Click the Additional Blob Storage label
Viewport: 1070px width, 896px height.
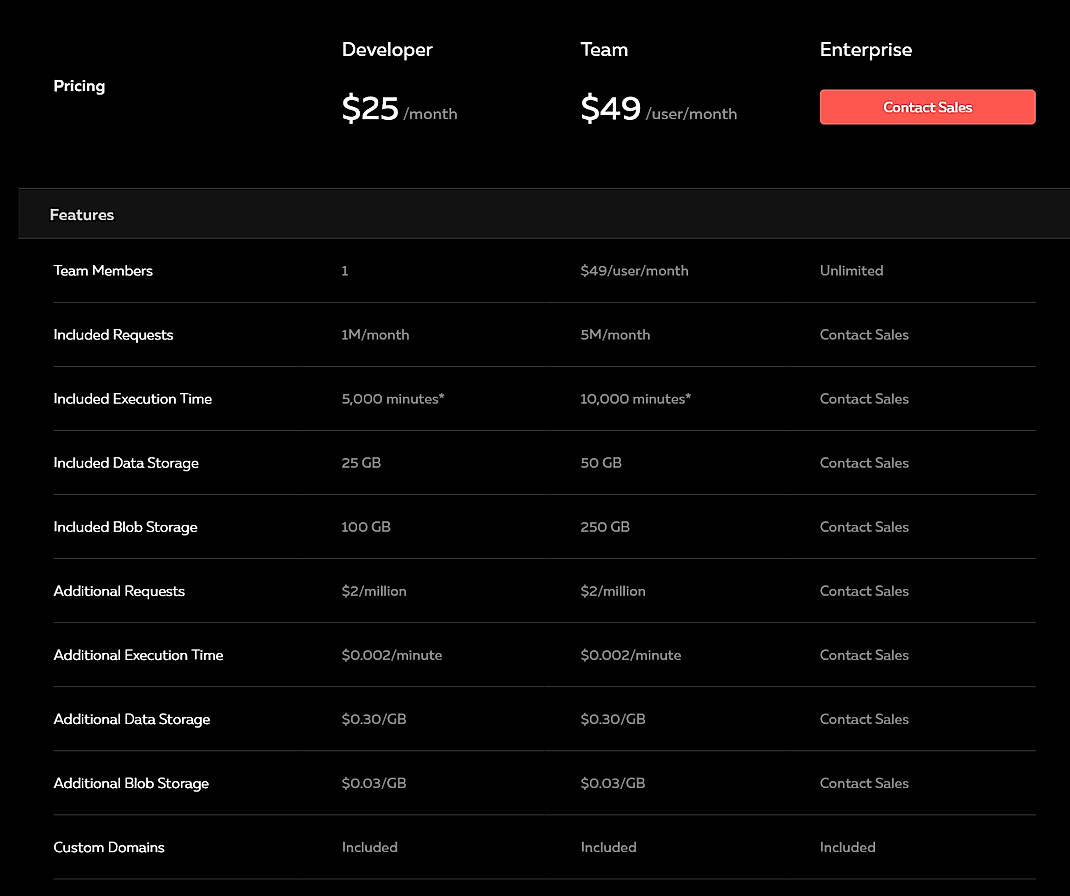tap(131, 784)
